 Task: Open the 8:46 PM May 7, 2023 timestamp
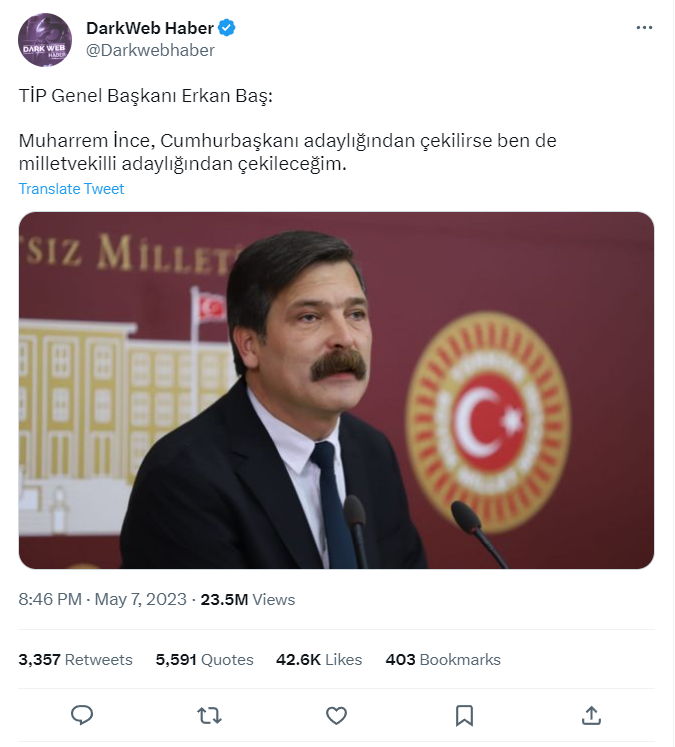coord(103,600)
